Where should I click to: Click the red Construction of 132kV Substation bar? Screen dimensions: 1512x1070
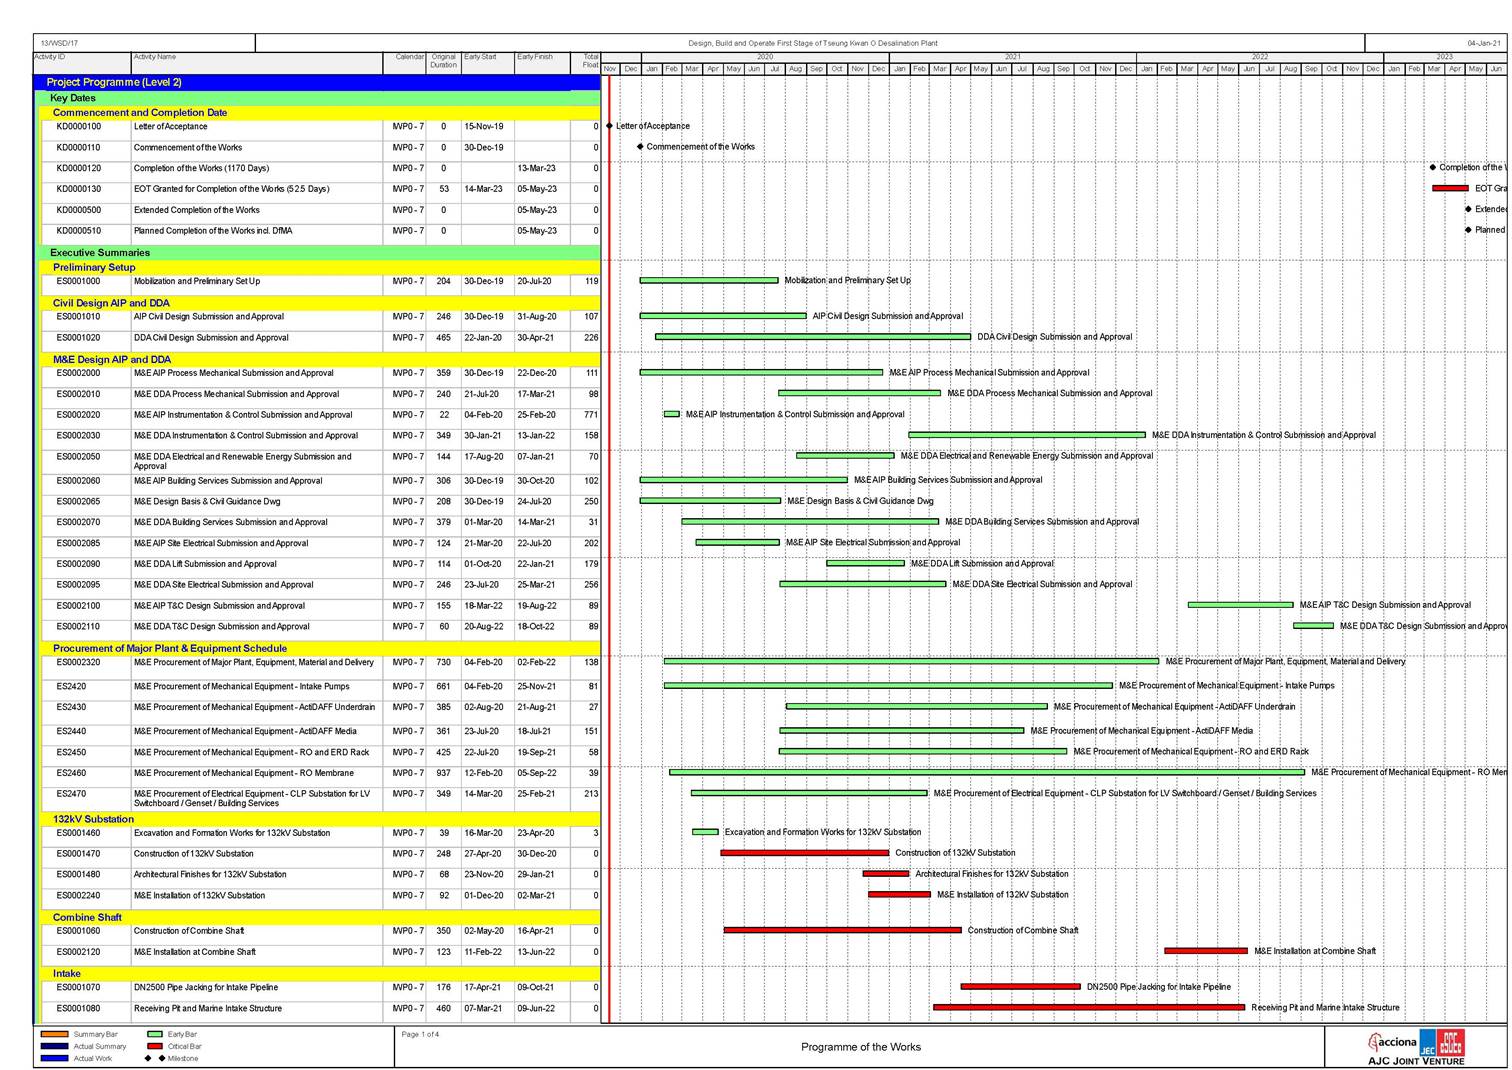point(805,853)
